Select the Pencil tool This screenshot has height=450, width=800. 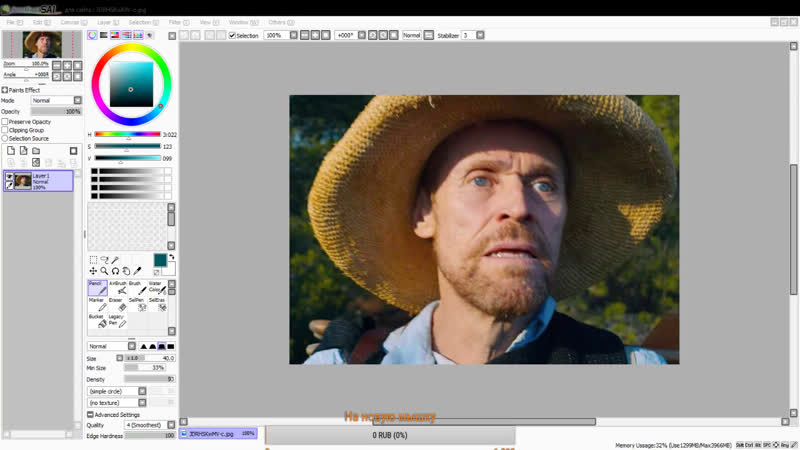click(97, 288)
